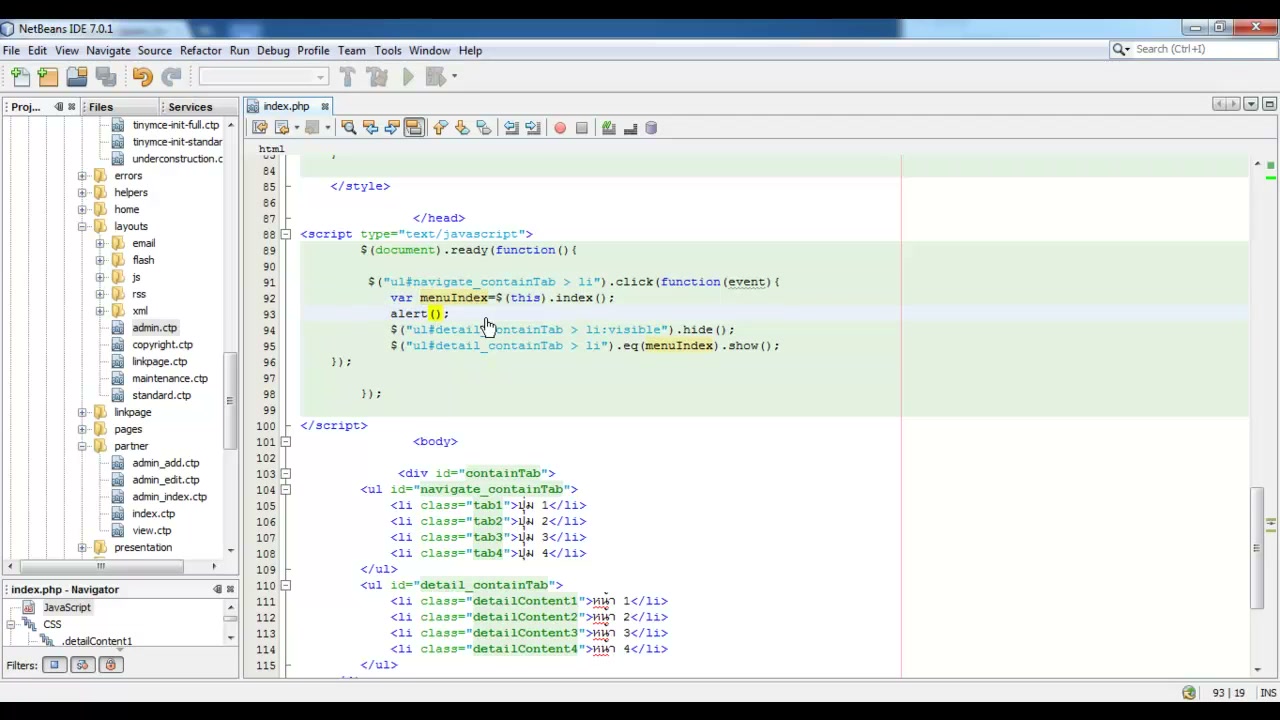Collapse code fold at line 104 ul

(285, 490)
